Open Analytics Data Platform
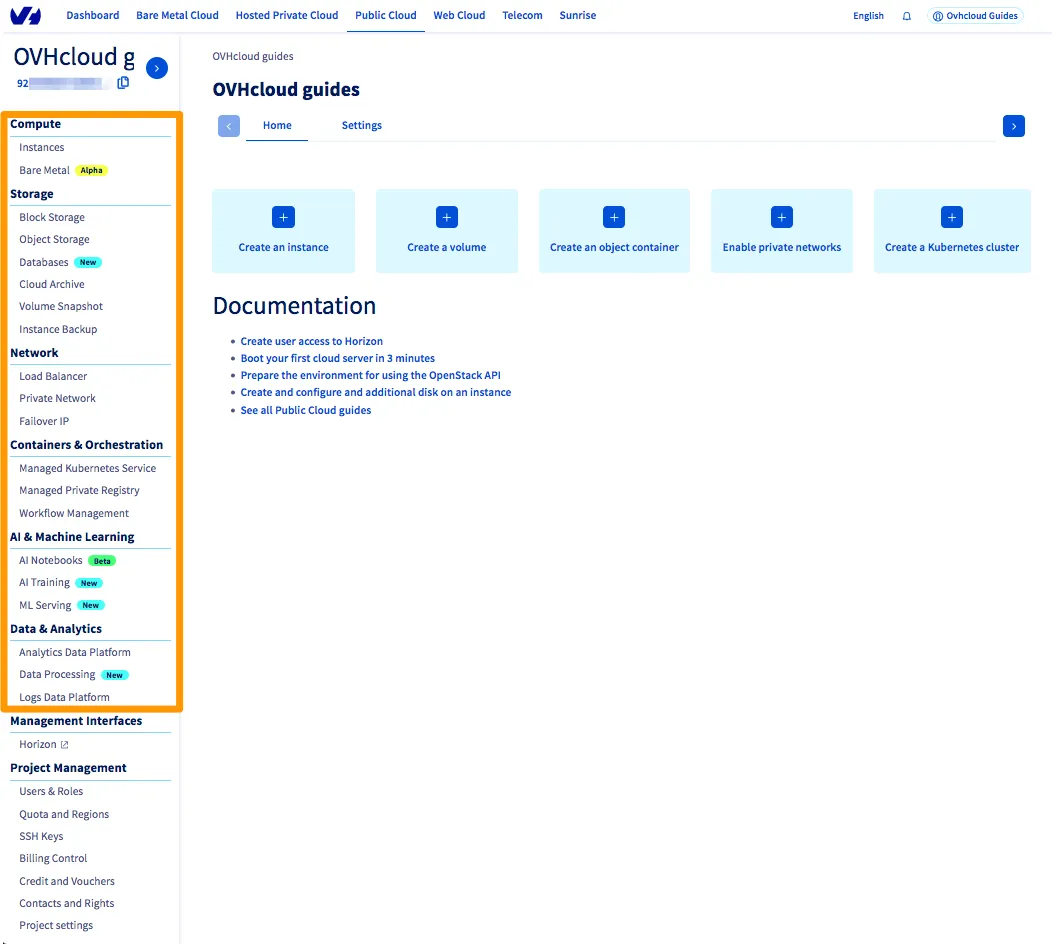Screen dimensions: 1052x944 (x=74, y=652)
